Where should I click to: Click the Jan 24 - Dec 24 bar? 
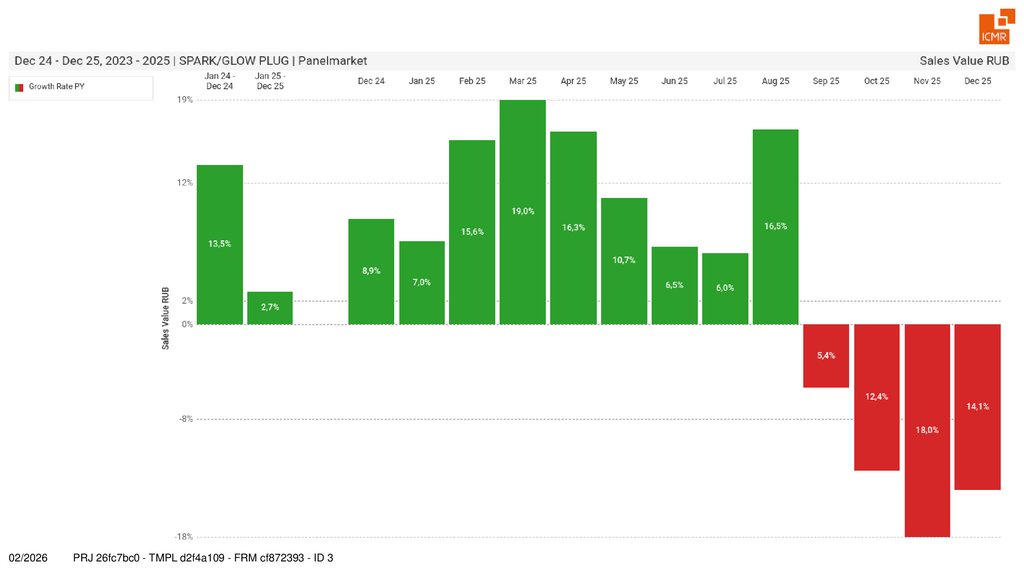click(219, 244)
